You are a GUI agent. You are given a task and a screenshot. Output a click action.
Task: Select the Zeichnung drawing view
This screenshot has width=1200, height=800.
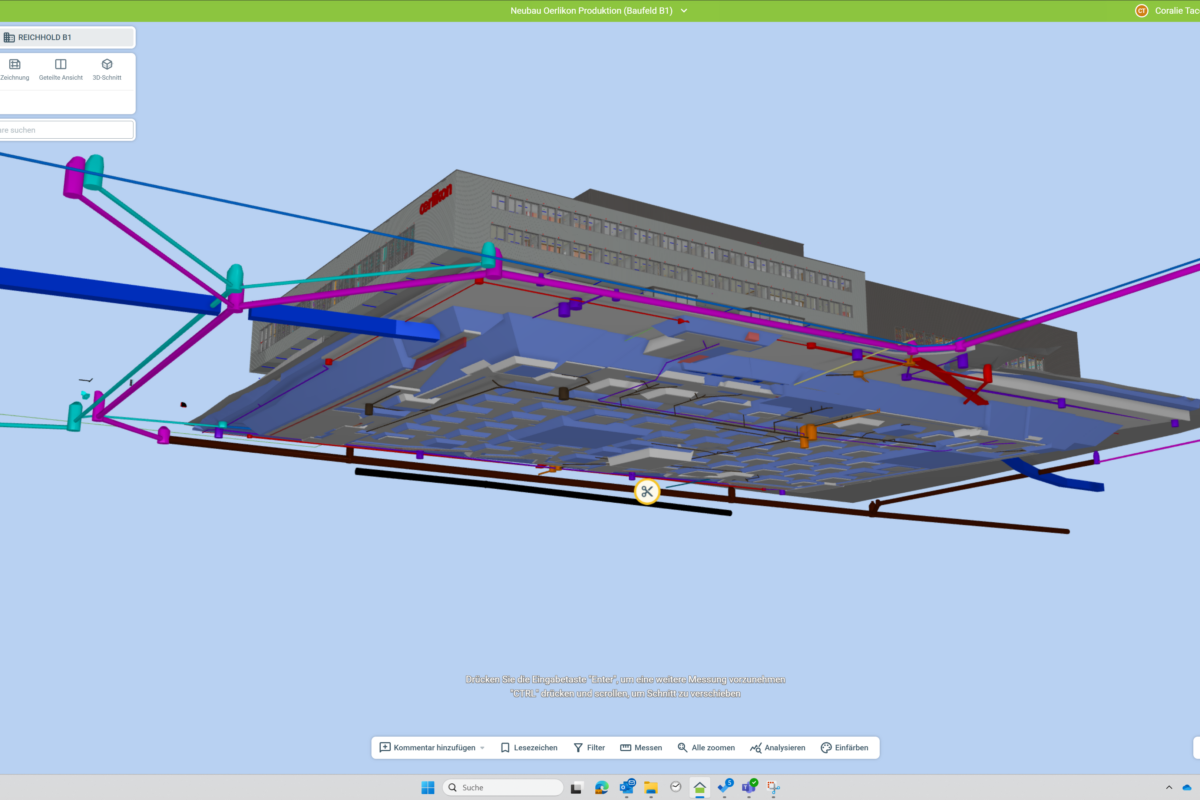coord(14,69)
